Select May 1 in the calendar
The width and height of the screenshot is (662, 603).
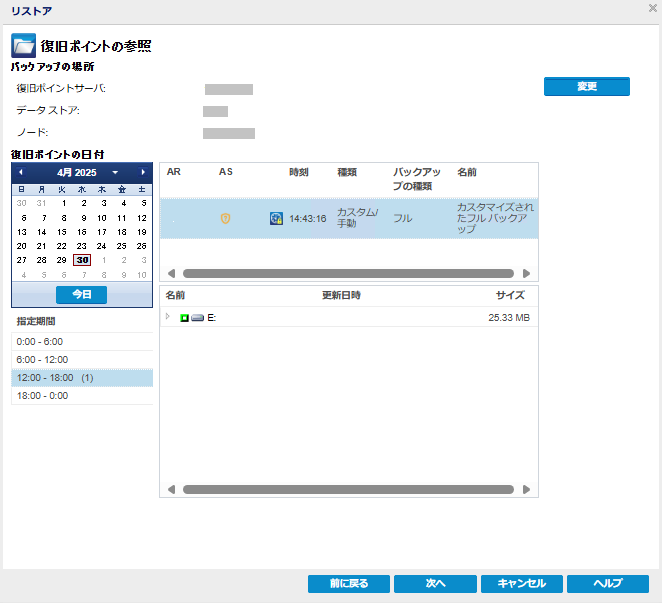coord(104,260)
